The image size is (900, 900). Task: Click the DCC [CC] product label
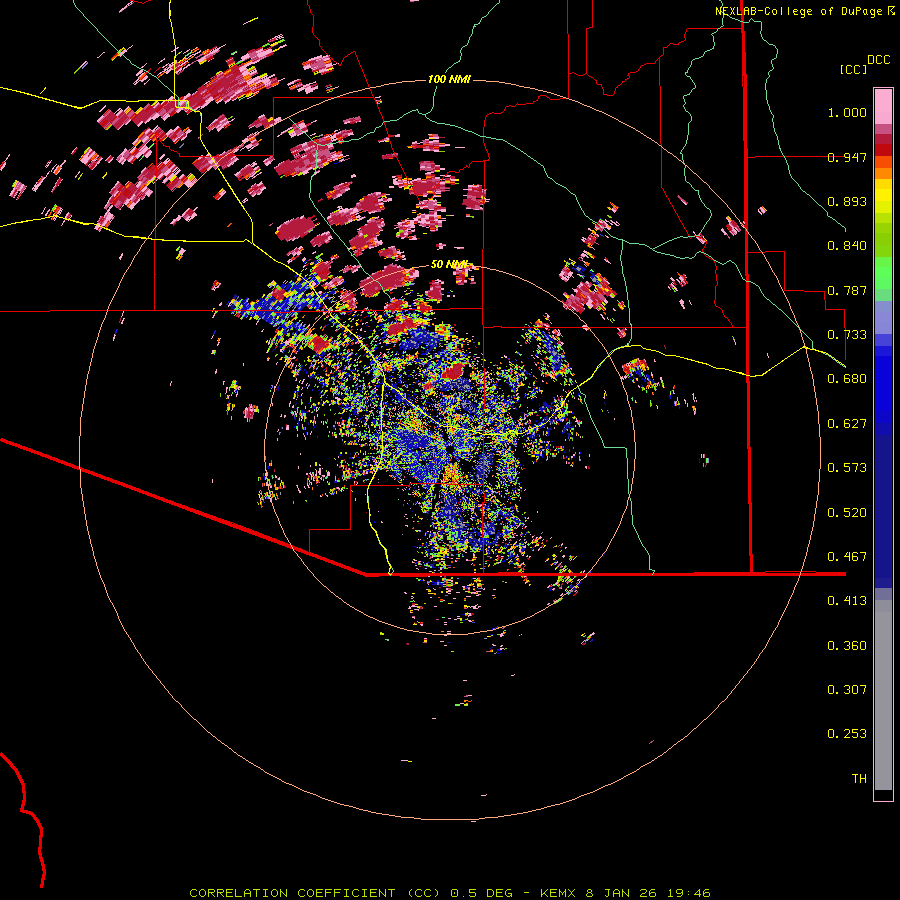(x=864, y=64)
